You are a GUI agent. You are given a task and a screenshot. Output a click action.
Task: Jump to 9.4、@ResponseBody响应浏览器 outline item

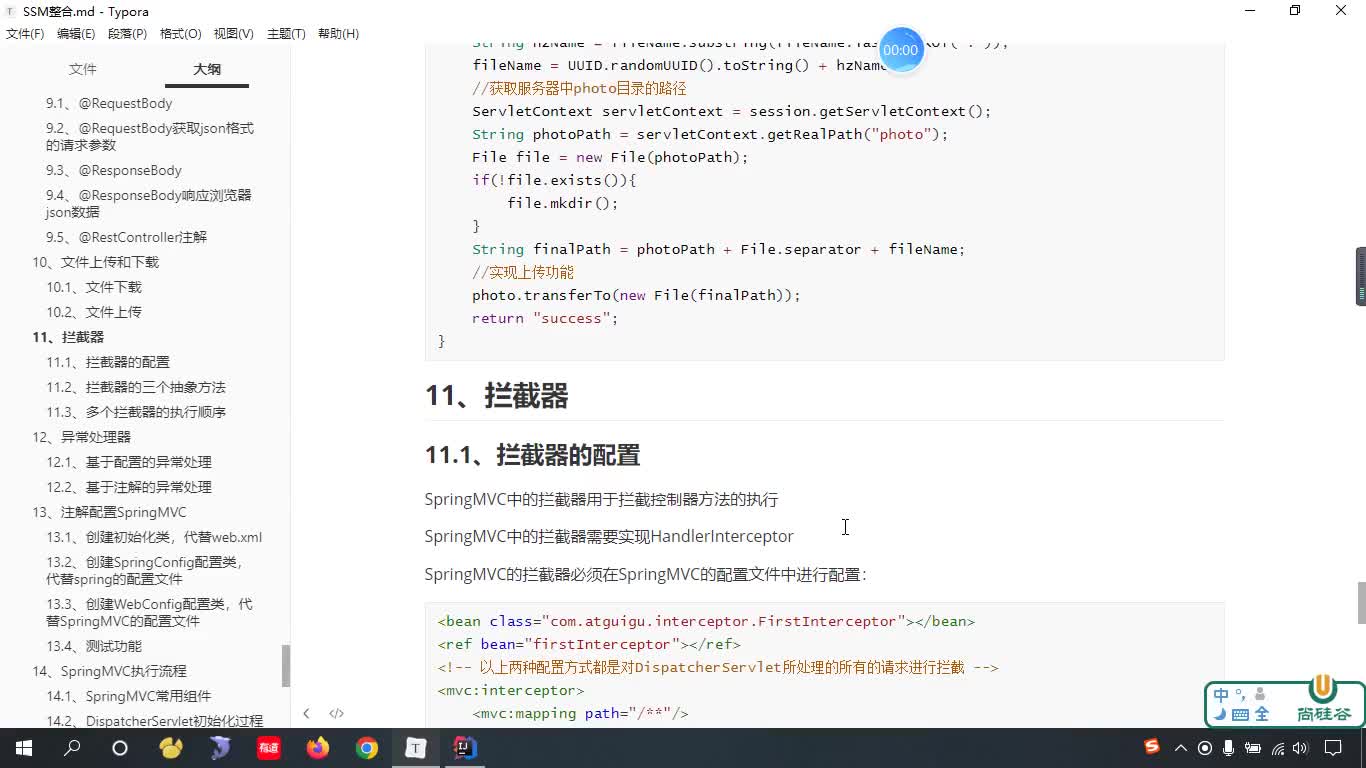pos(149,203)
